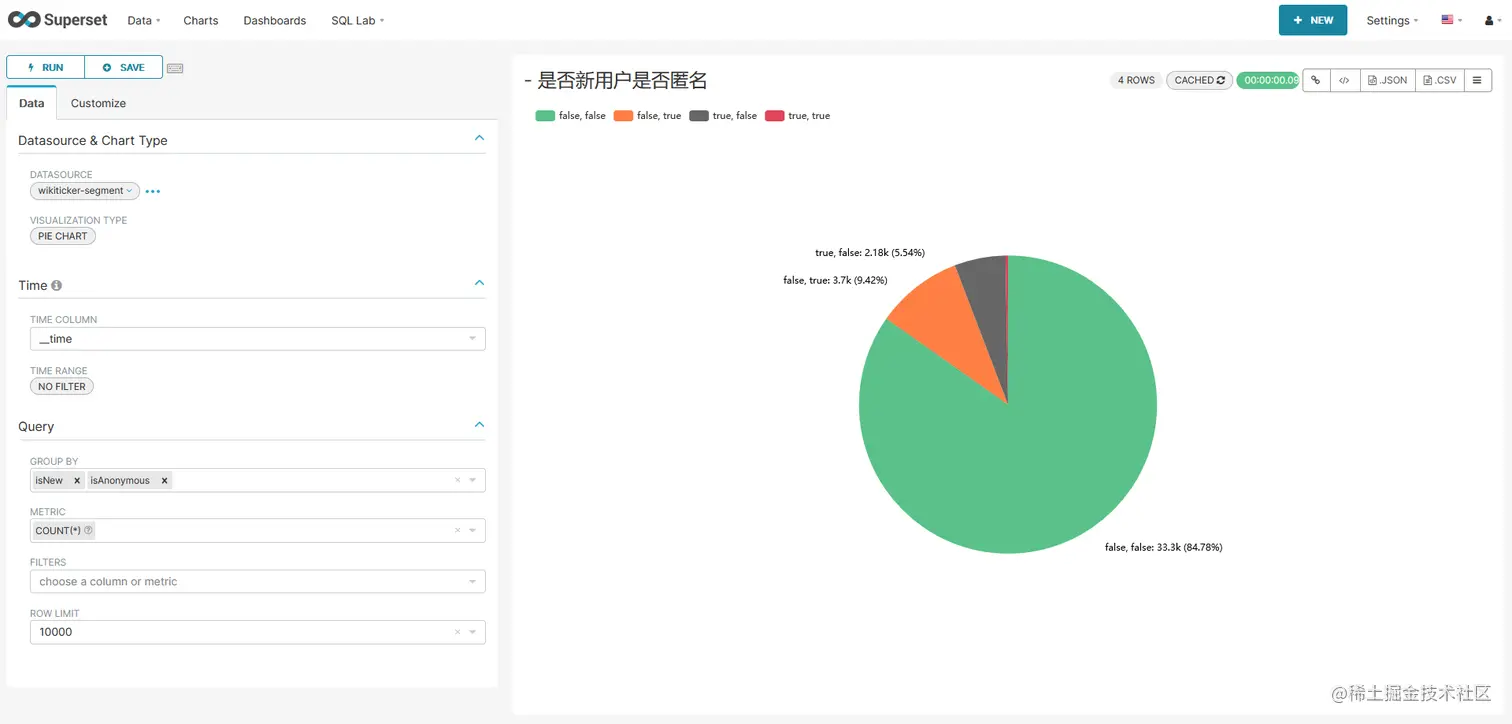
Task: Show the Time section info icon
Action: click(x=57, y=285)
